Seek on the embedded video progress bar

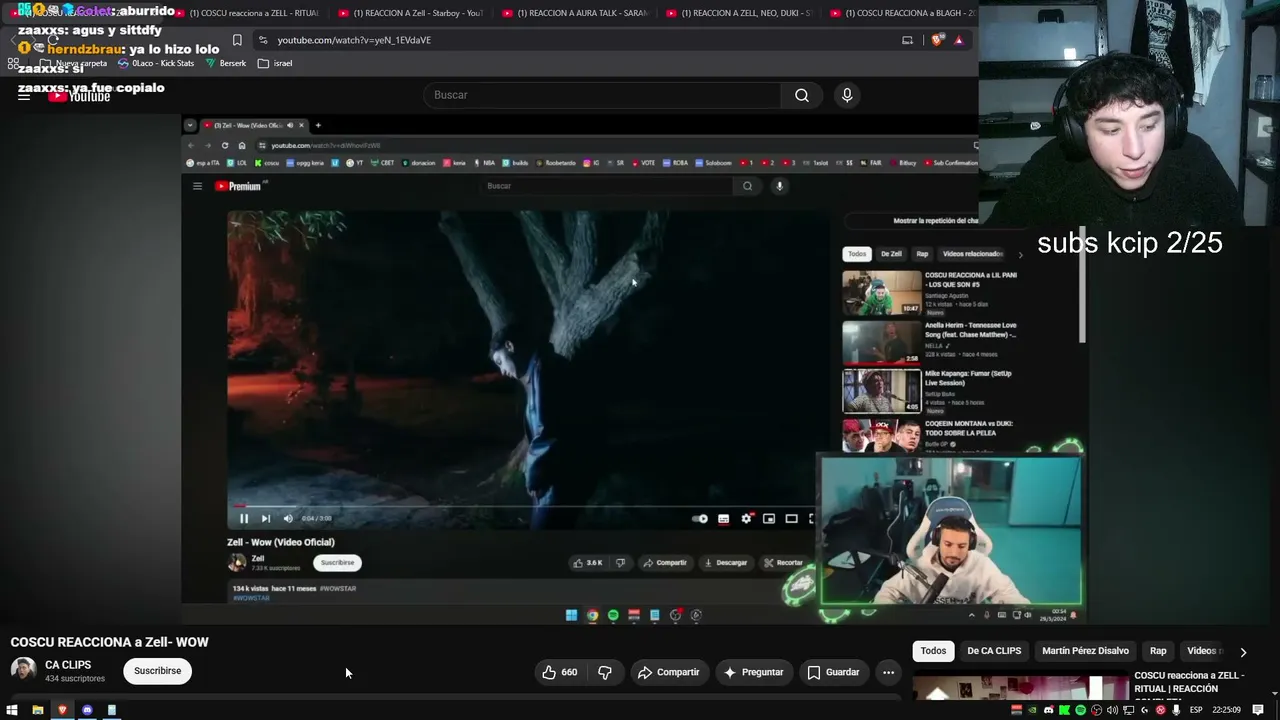click(x=522, y=506)
